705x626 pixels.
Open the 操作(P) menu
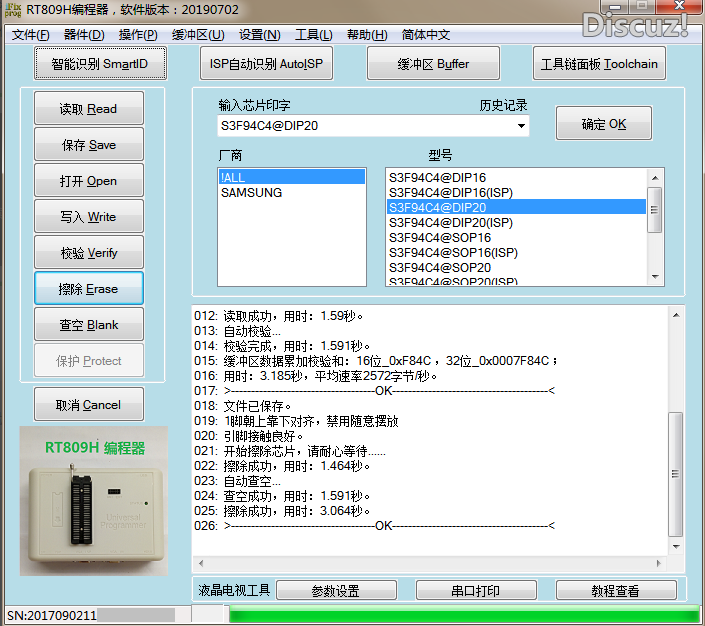tap(138, 35)
